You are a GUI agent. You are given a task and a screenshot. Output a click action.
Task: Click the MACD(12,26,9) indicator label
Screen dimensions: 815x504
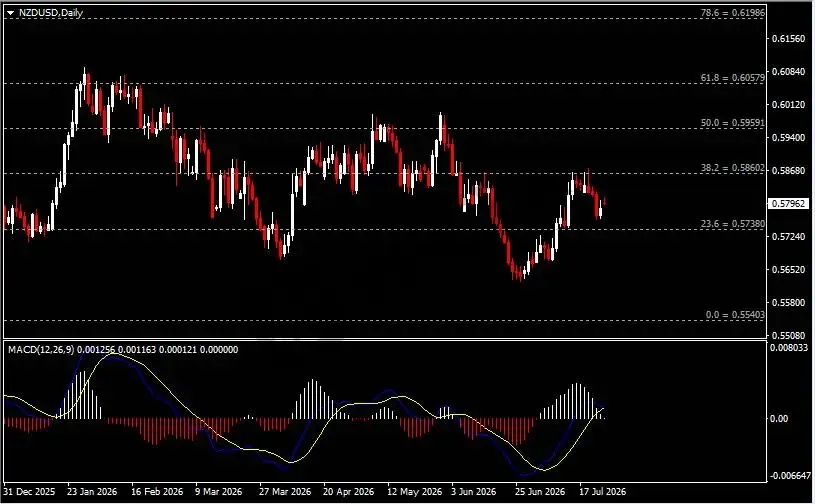point(41,350)
